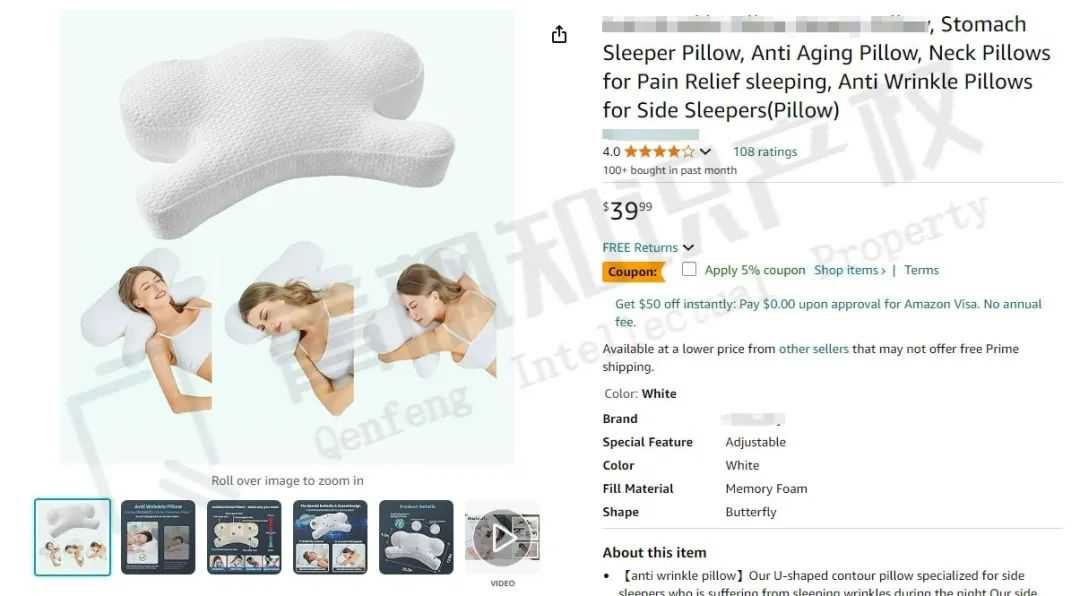Click the store link bar under title
This screenshot has width=1080, height=596.
click(650, 134)
